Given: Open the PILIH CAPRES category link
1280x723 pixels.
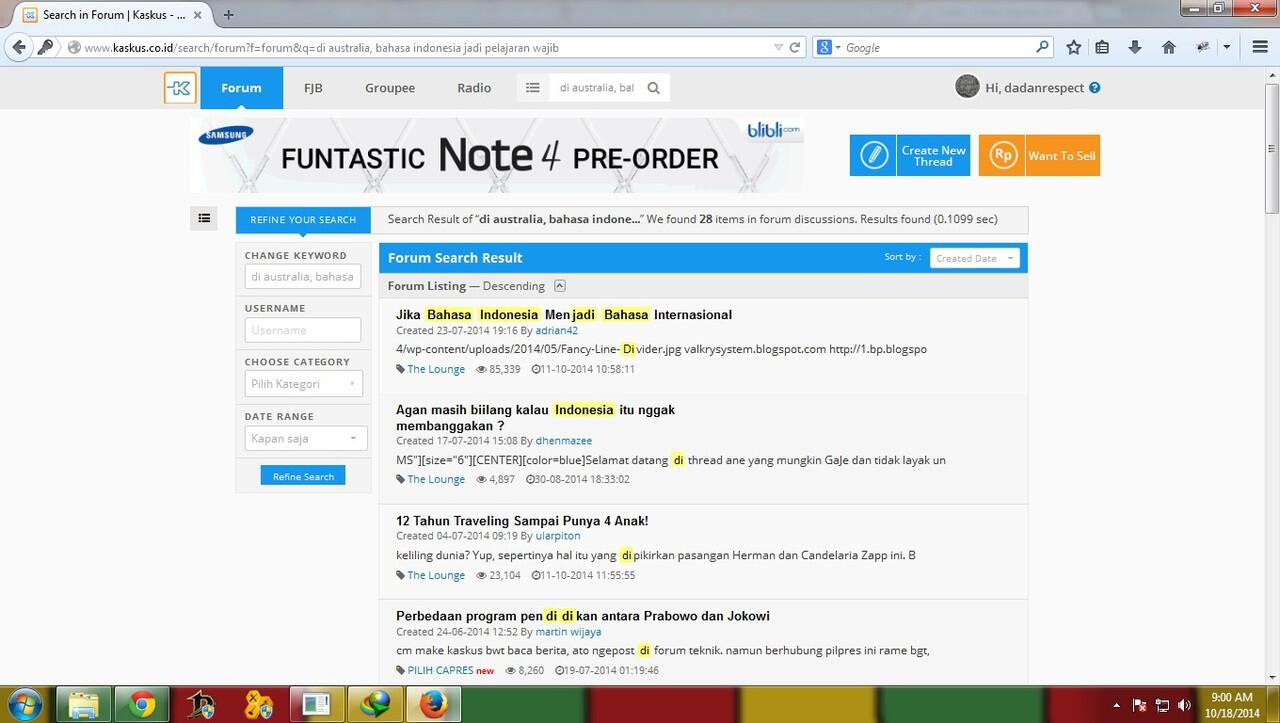Looking at the screenshot, I should click(x=440, y=670).
